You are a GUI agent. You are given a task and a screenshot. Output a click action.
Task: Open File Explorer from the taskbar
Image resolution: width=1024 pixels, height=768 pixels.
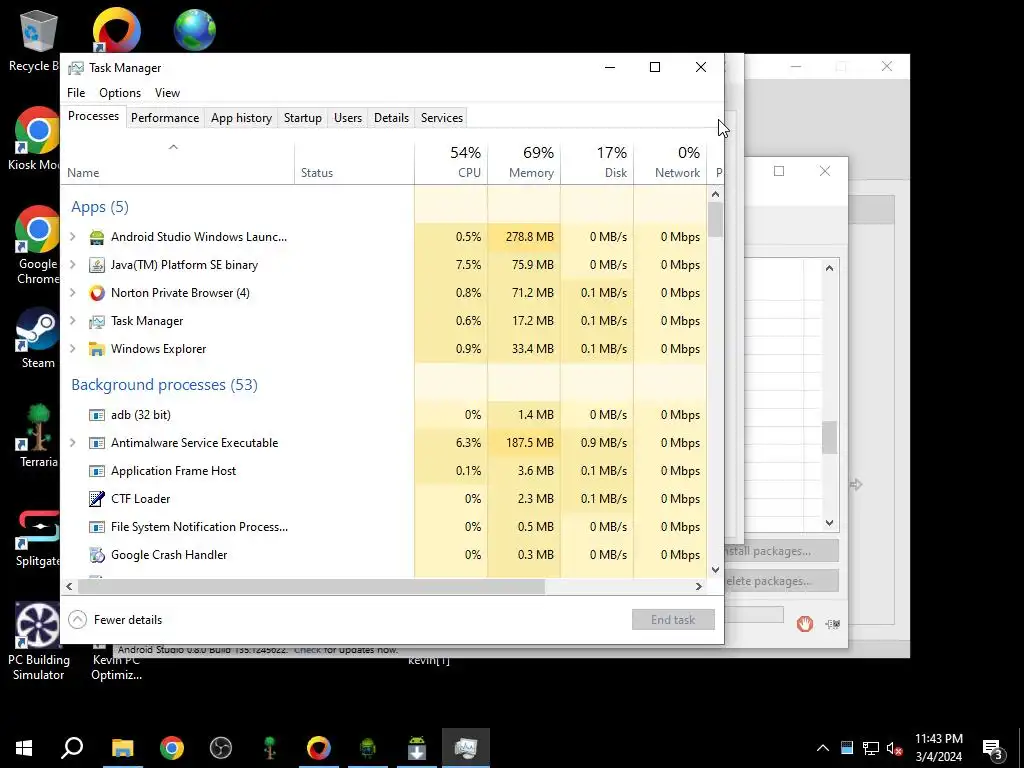tap(122, 748)
